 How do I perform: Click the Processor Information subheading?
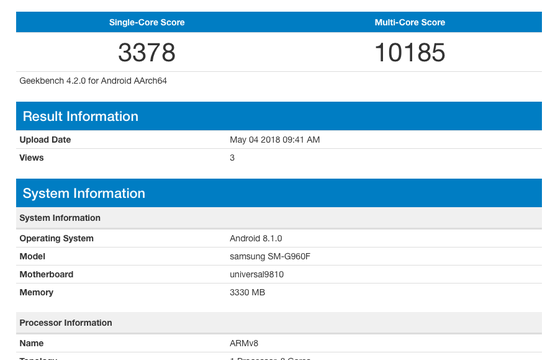pyautogui.click(x=279, y=323)
